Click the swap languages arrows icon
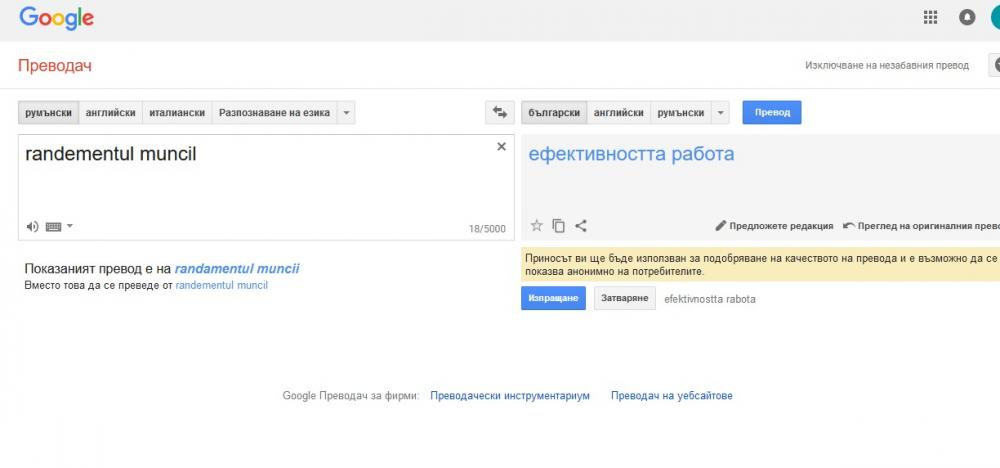1000x468 pixels. [497, 113]
